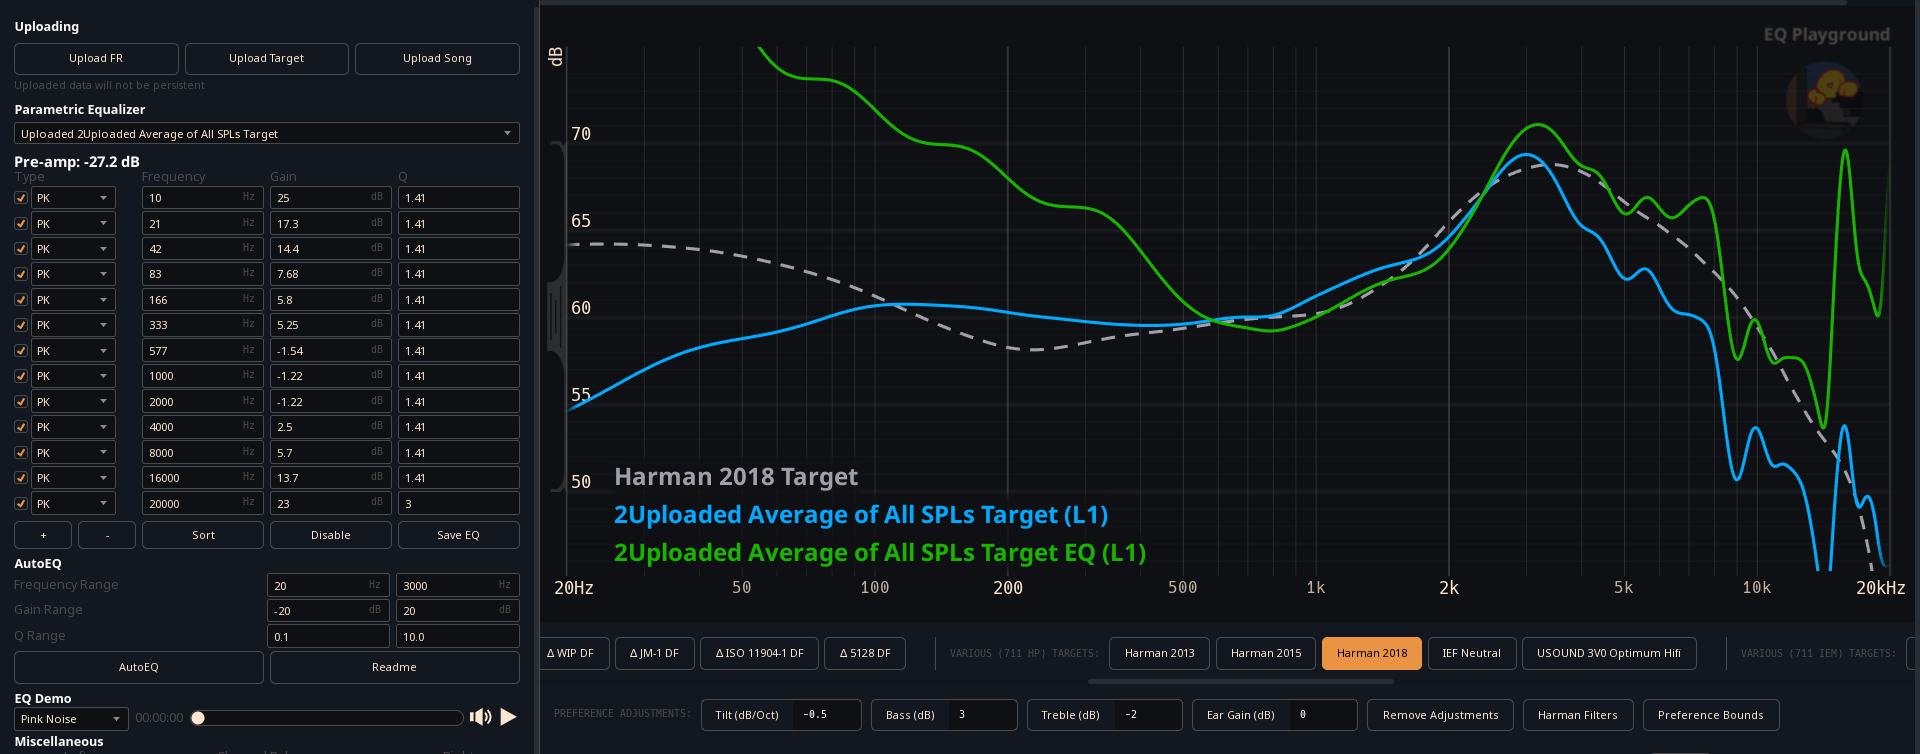Screen dimensions: 1920x754
Task: Select the USOUND 3V0 Optimum Hifi target
Action: coord(1609,653)
